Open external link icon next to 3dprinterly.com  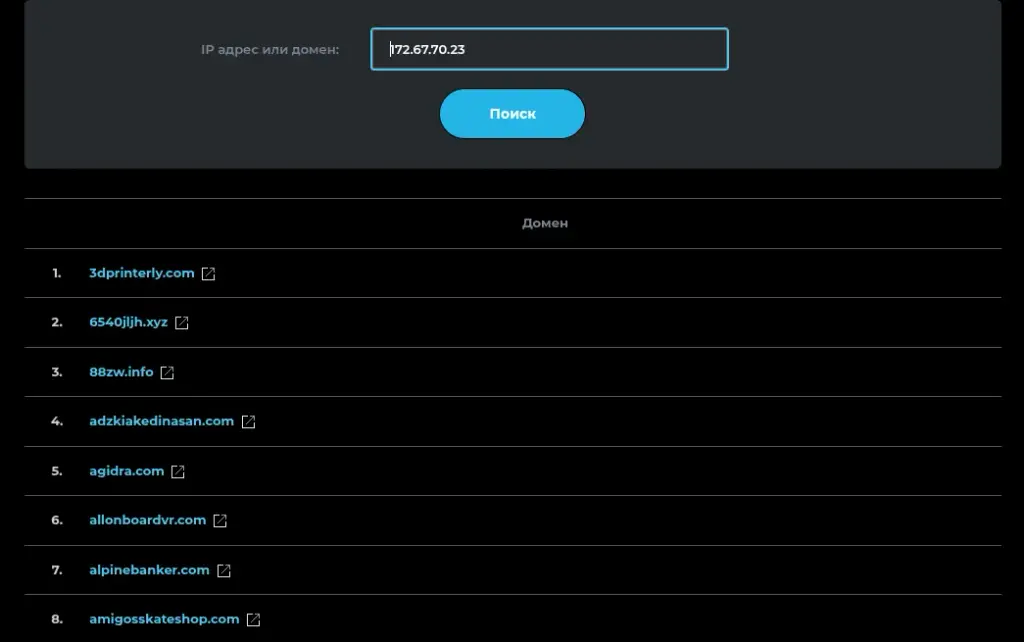pos(208,274)
